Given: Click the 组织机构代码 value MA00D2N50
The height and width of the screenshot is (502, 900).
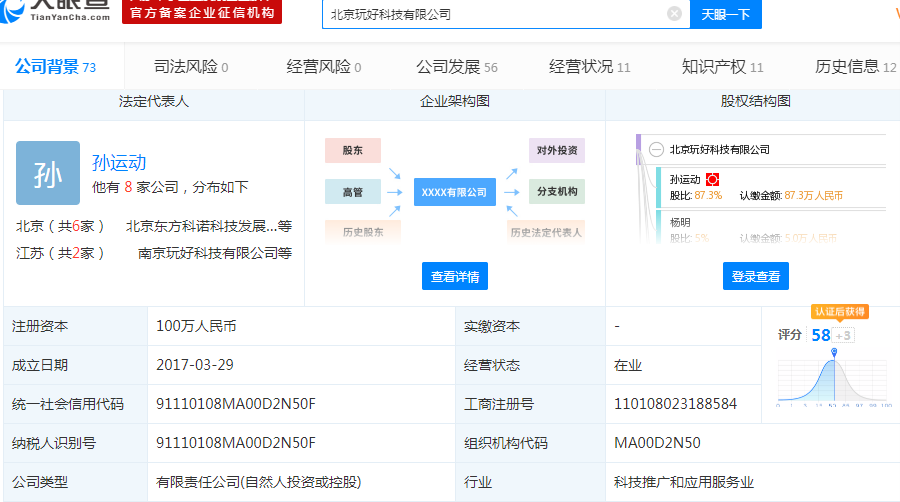Looking at the screenshot, I should coord(657,443).
